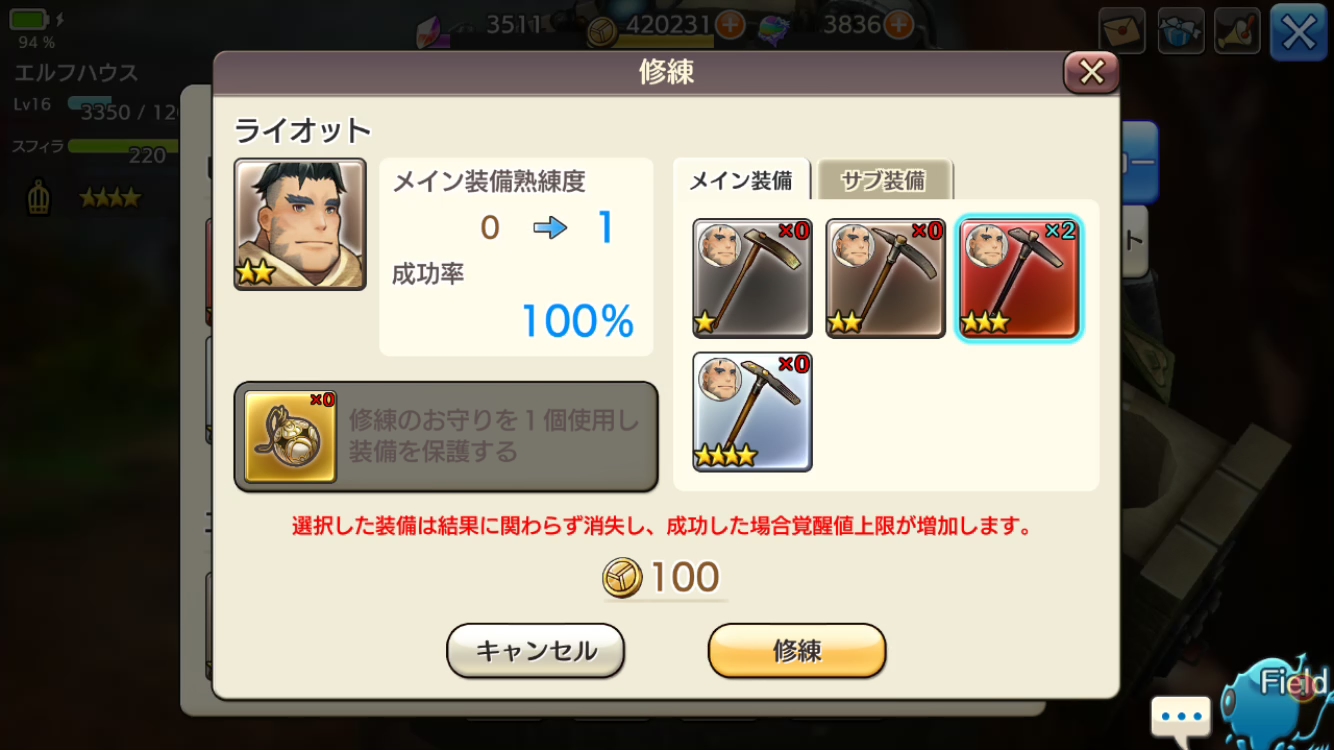Add more gems with plus button
The image size is (1334, 750).
(x=899, y=24)
